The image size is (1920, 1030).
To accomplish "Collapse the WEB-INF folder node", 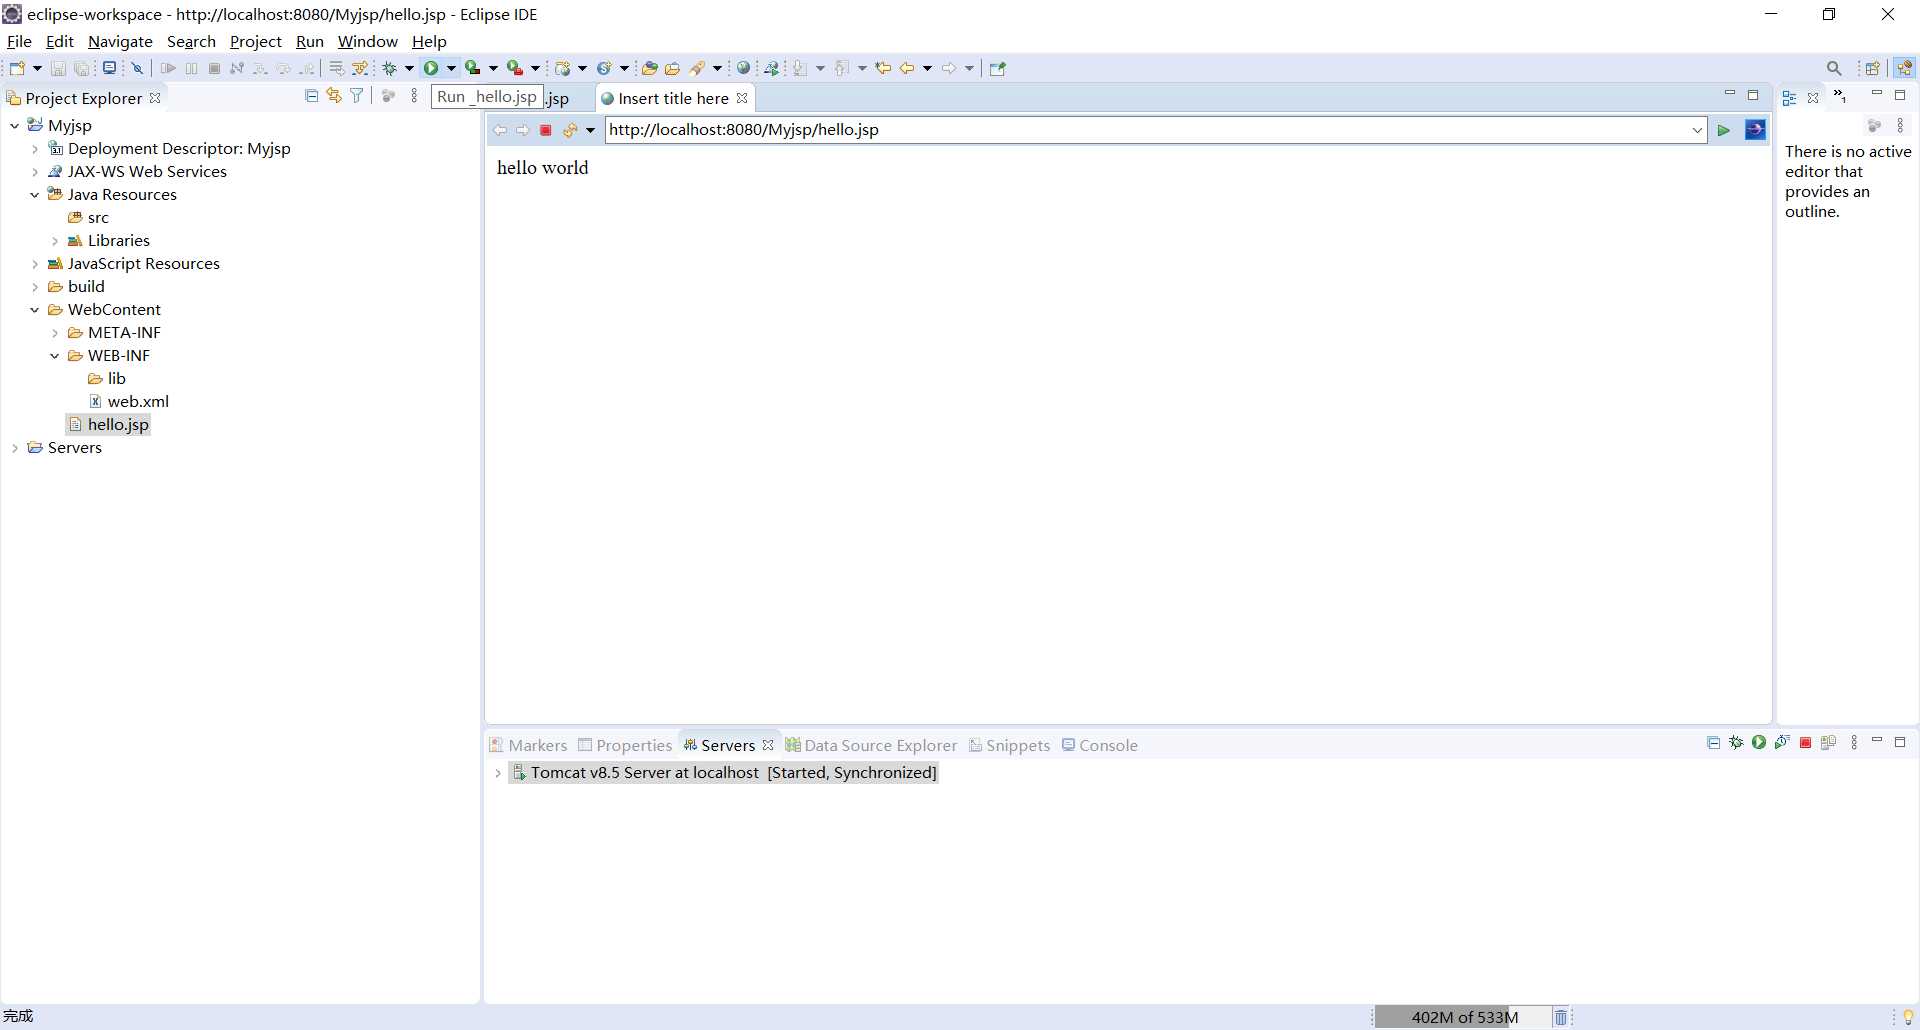I will coord(55,356).
